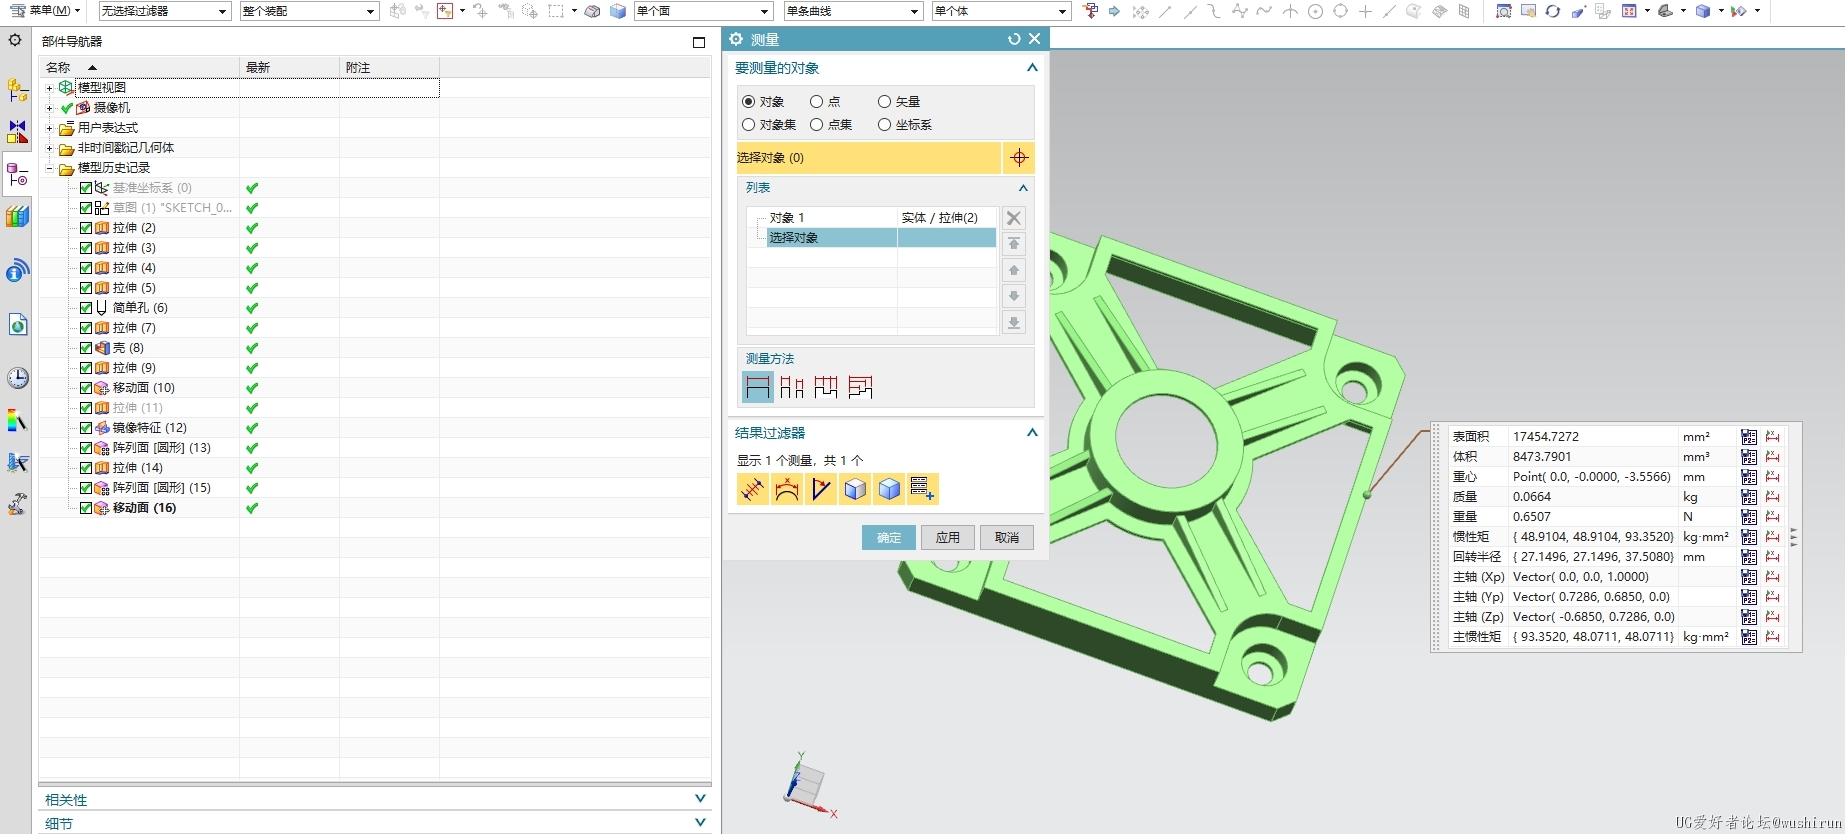
Task: Open the settings gear above part navigator
Action: tap(15, 40)
